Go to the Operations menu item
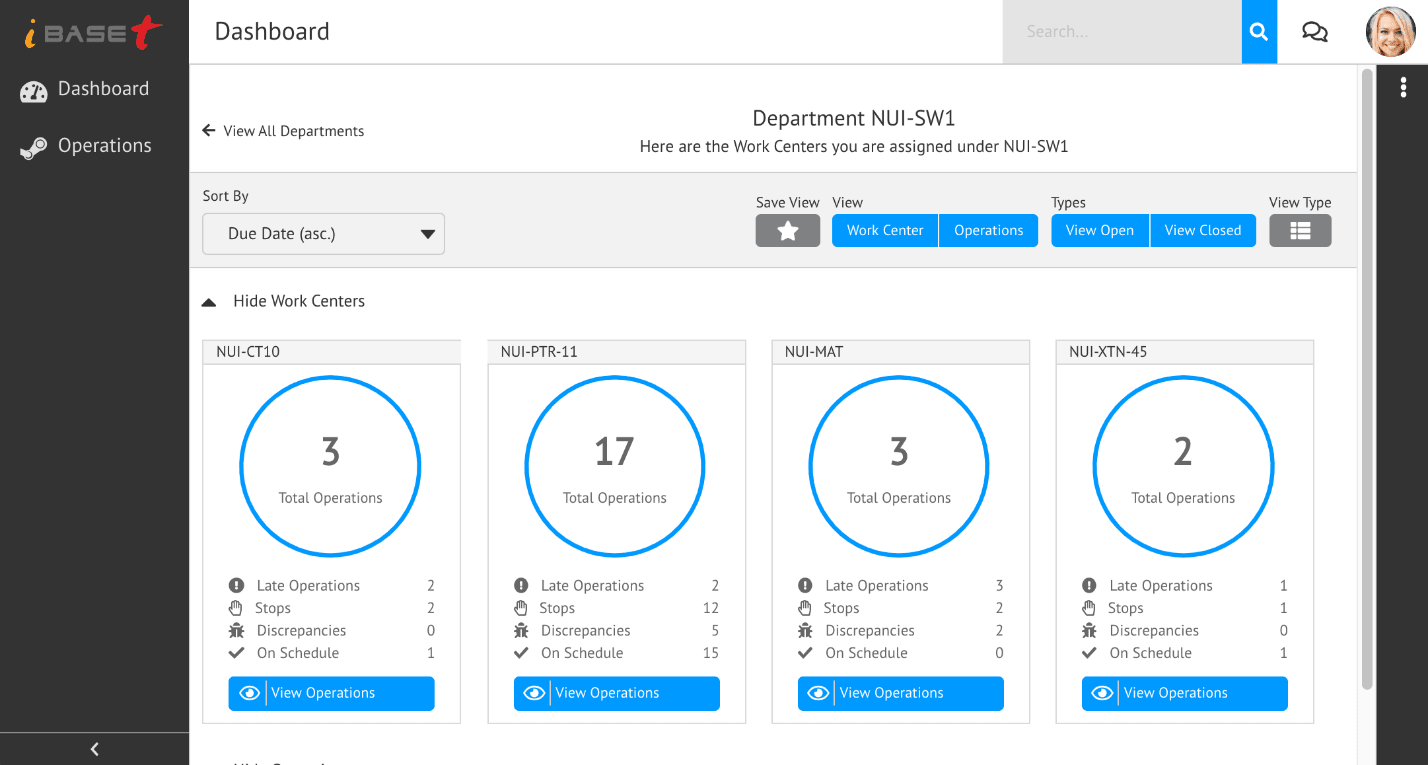The image size is (1428, 765). click(103, 145)
